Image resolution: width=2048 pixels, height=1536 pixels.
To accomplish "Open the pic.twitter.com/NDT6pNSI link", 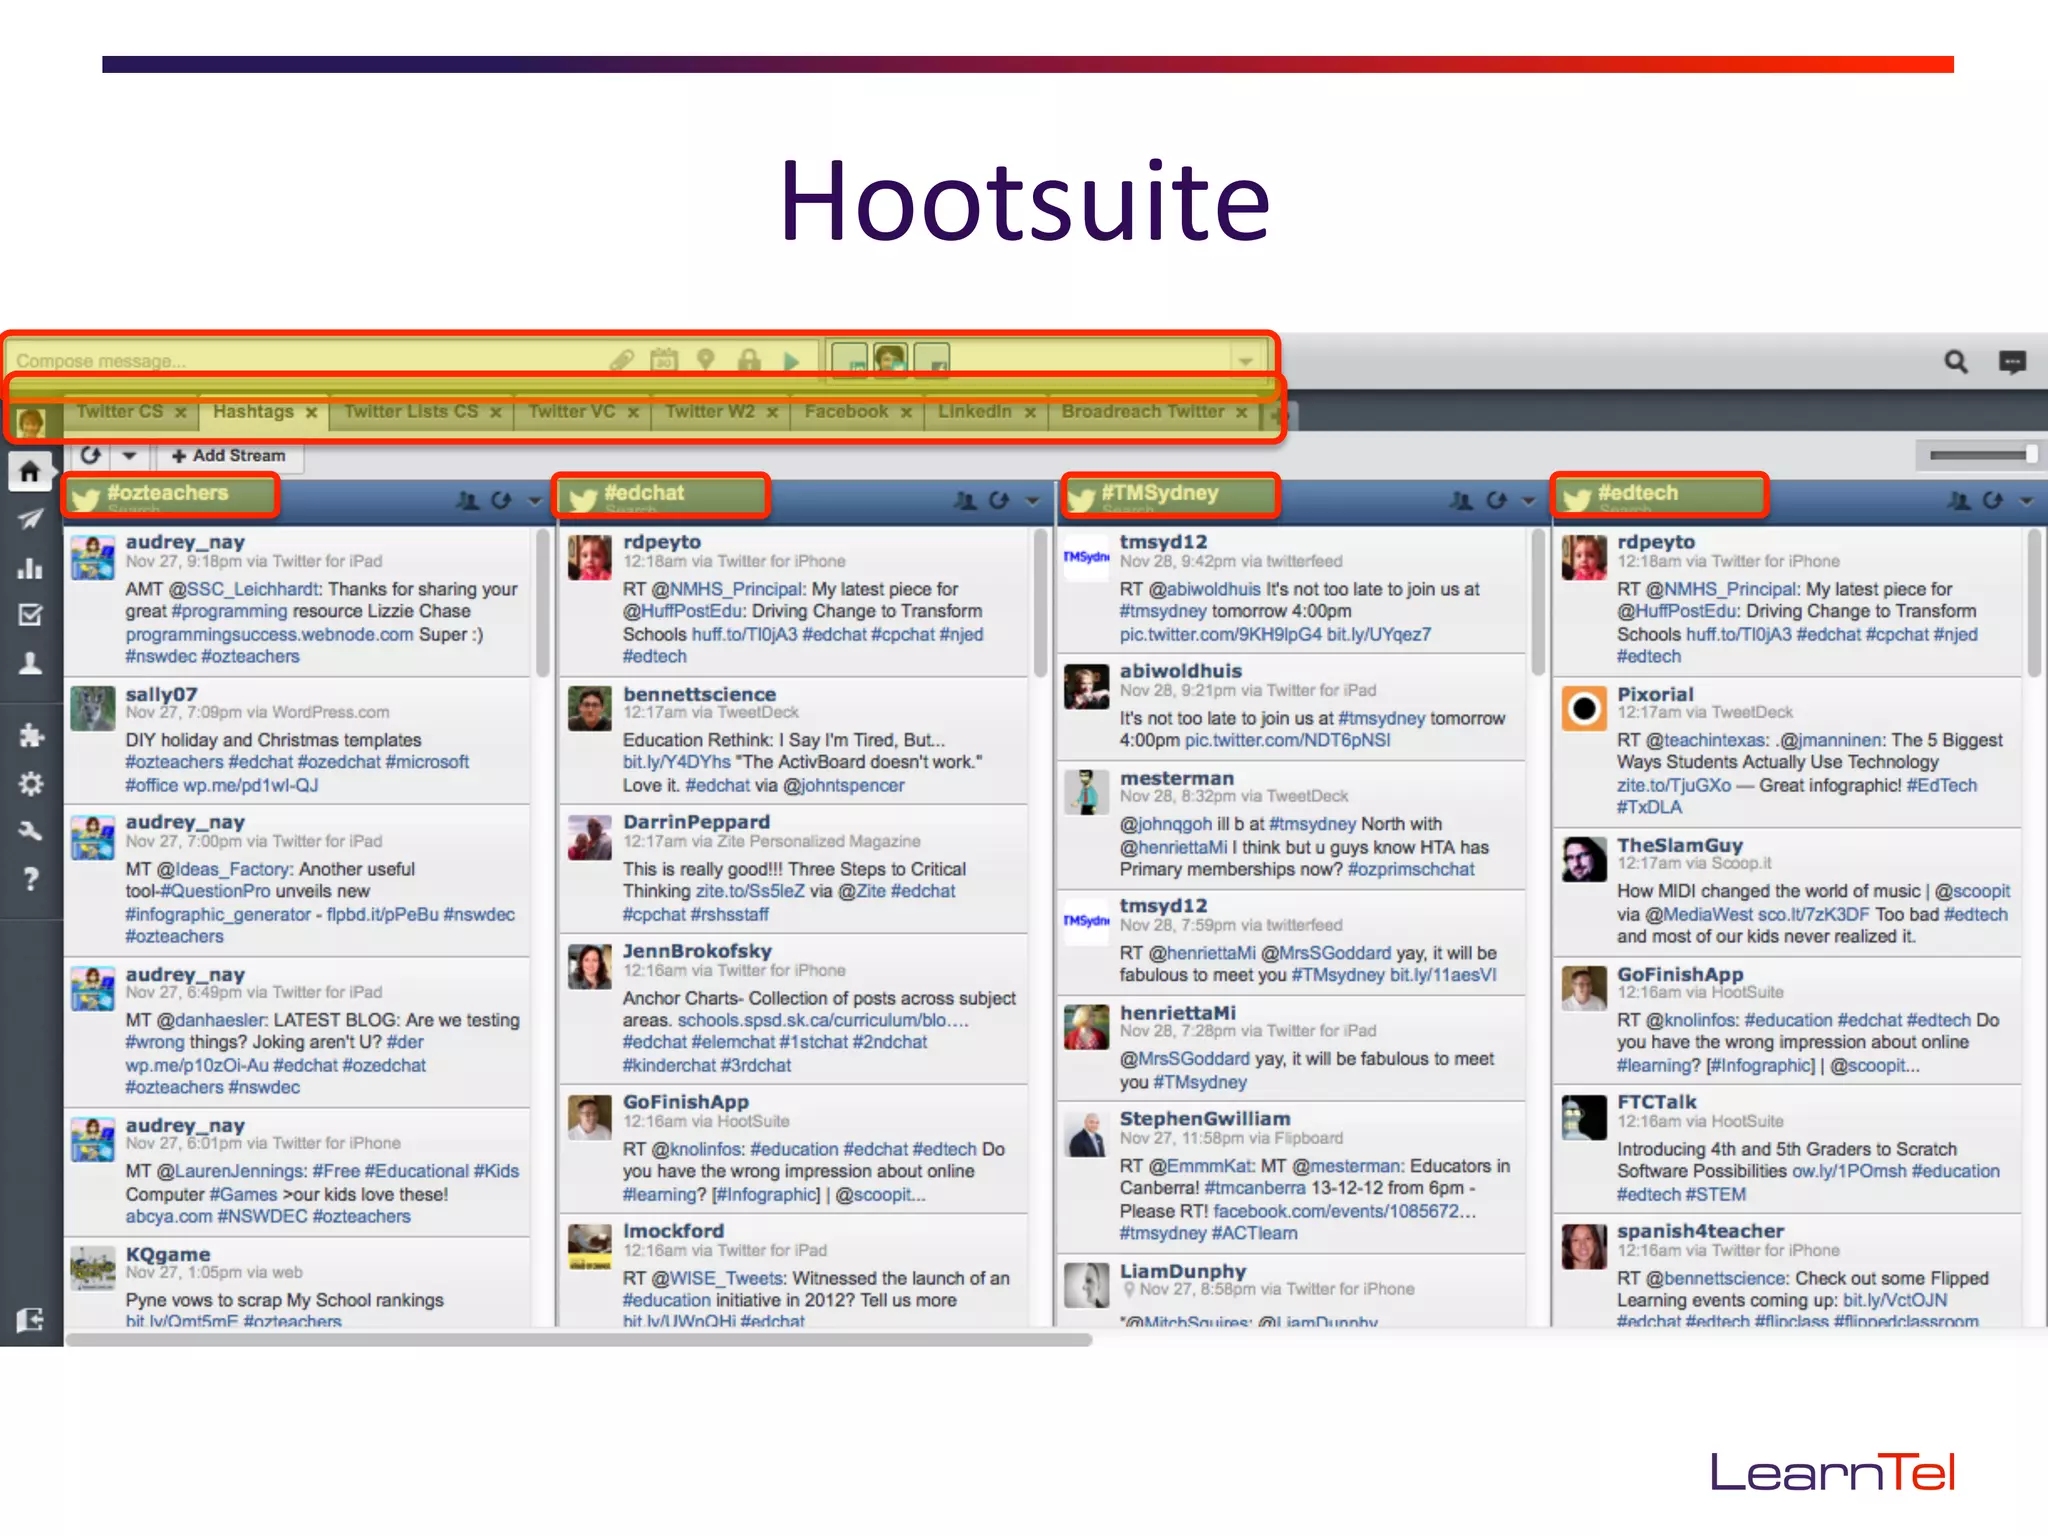I will [x=1287, y=740].
